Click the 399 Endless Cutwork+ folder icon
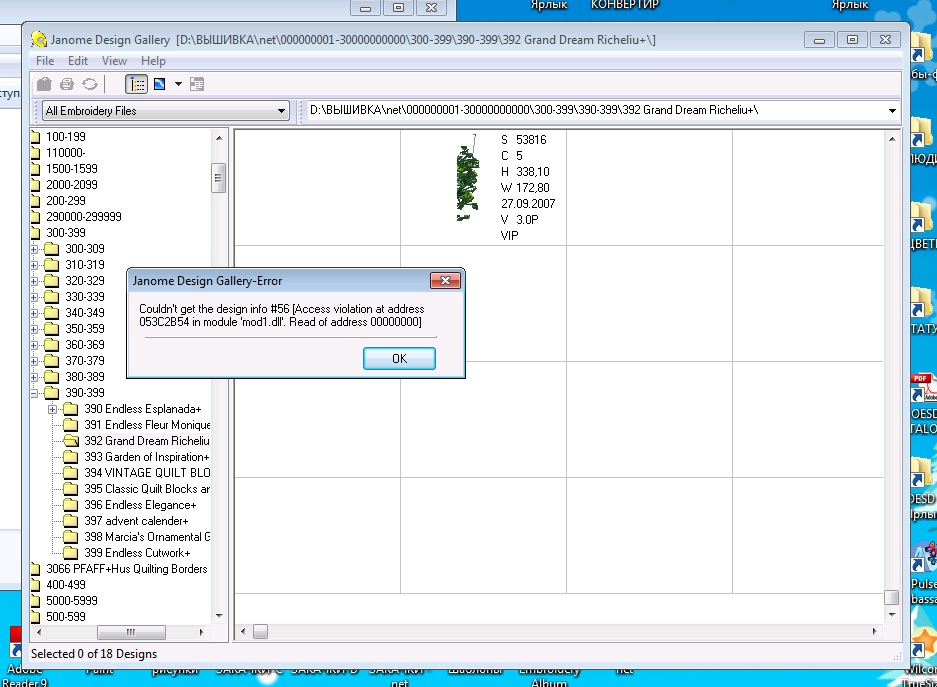Image resolution: width=937 pixels, height=687 pixels. coord(71,553)
